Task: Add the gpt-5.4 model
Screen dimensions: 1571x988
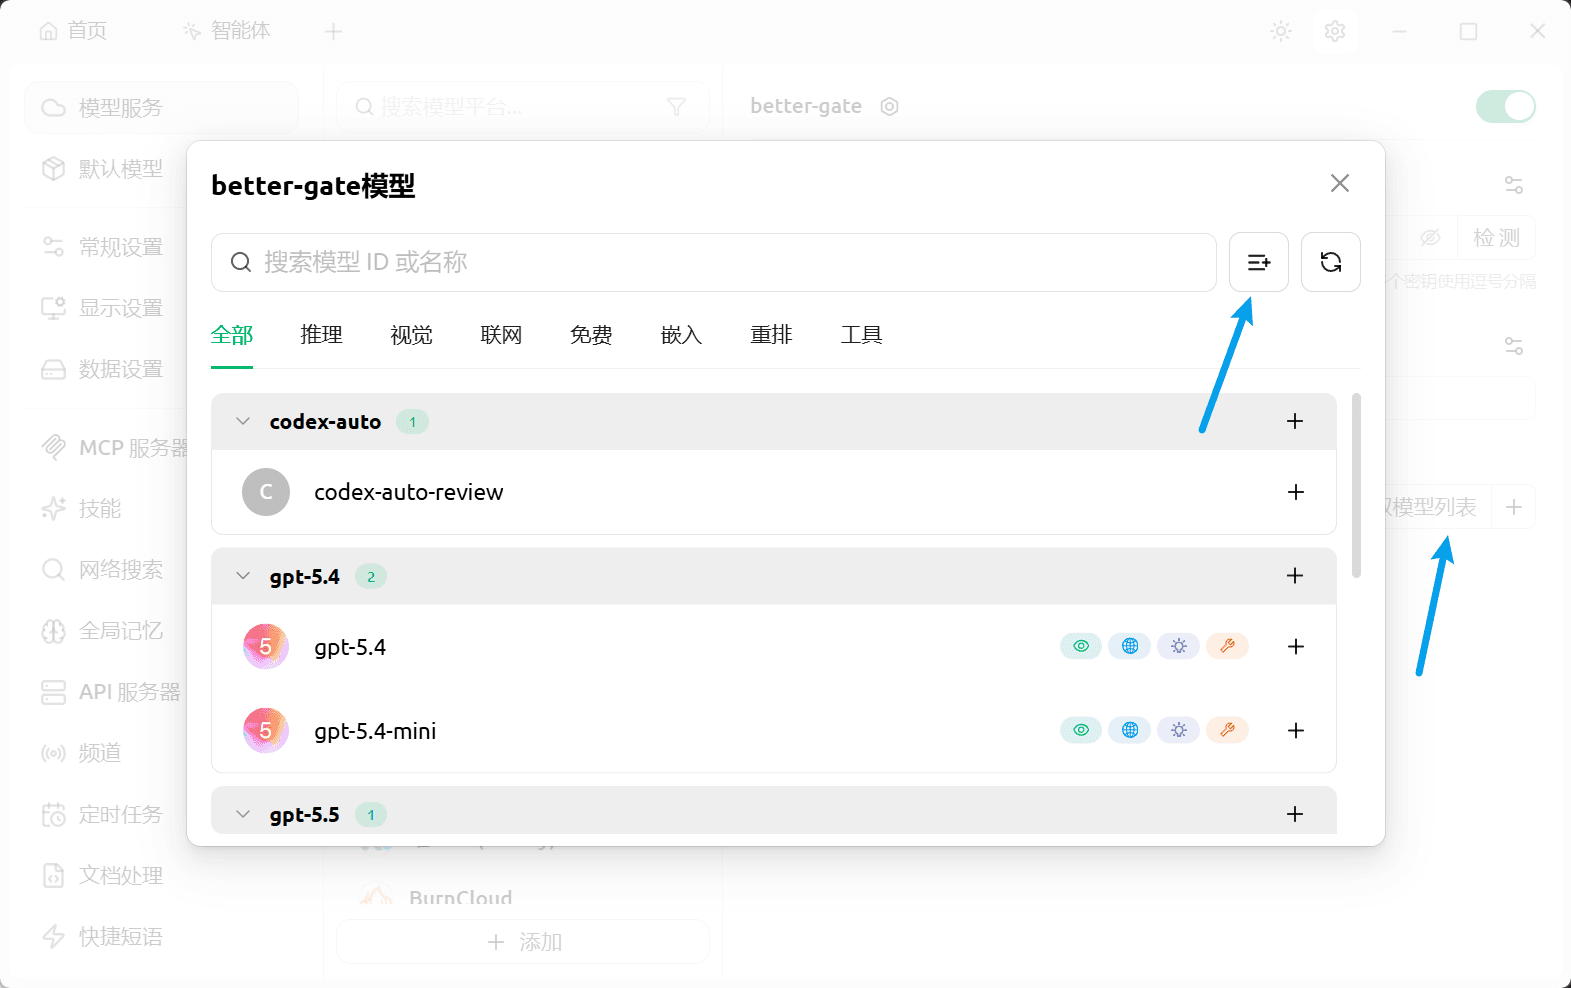Action: [x=1296, y=647]
